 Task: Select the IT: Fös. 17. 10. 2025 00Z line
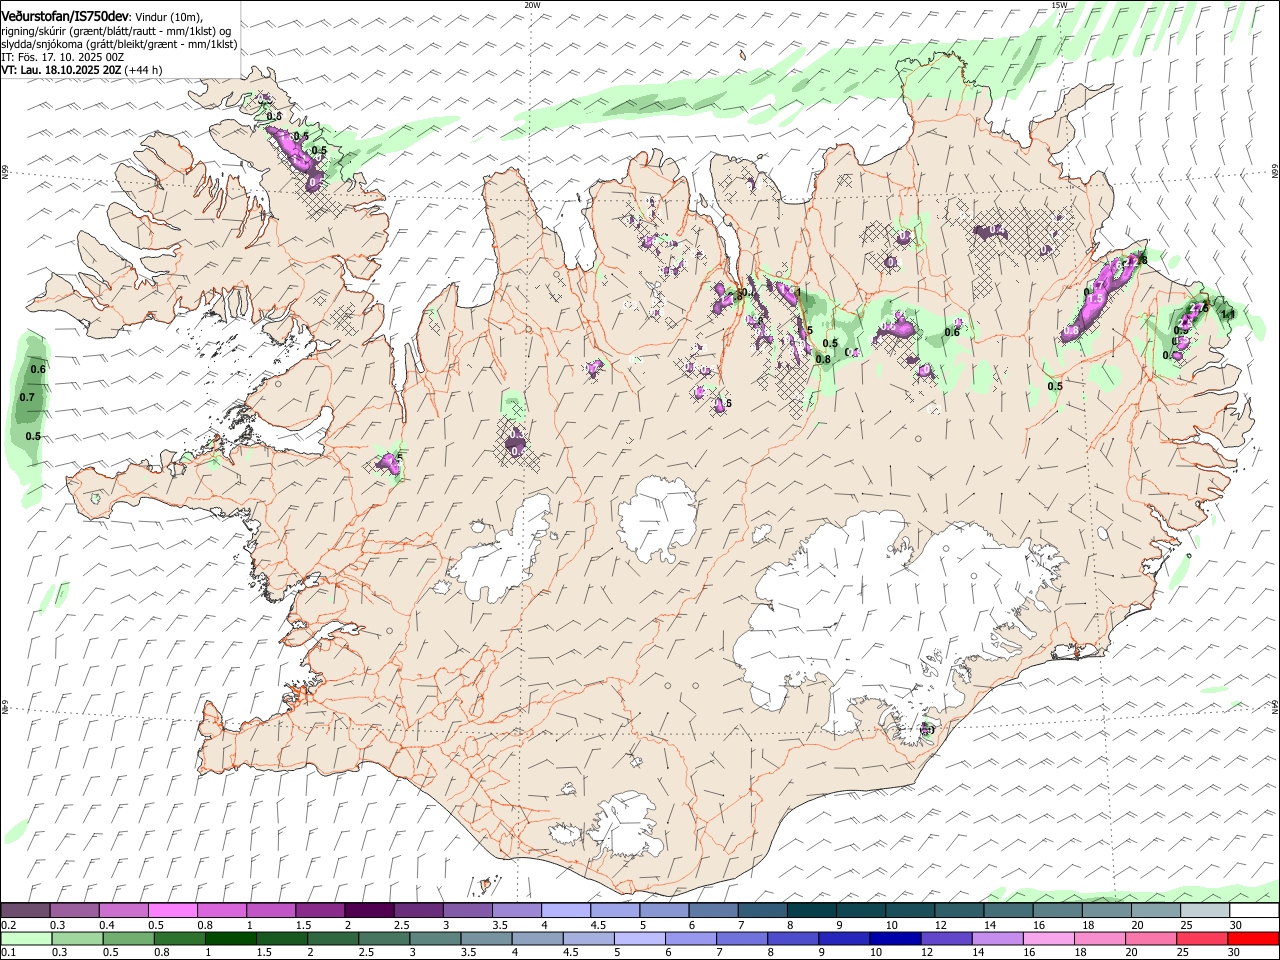coord(63,58)
